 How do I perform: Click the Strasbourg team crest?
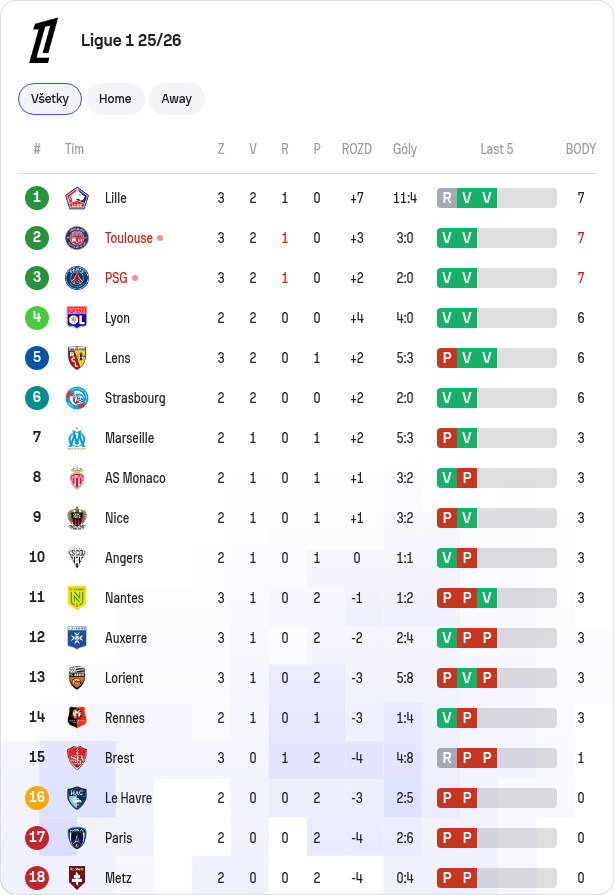coord(76,398)
